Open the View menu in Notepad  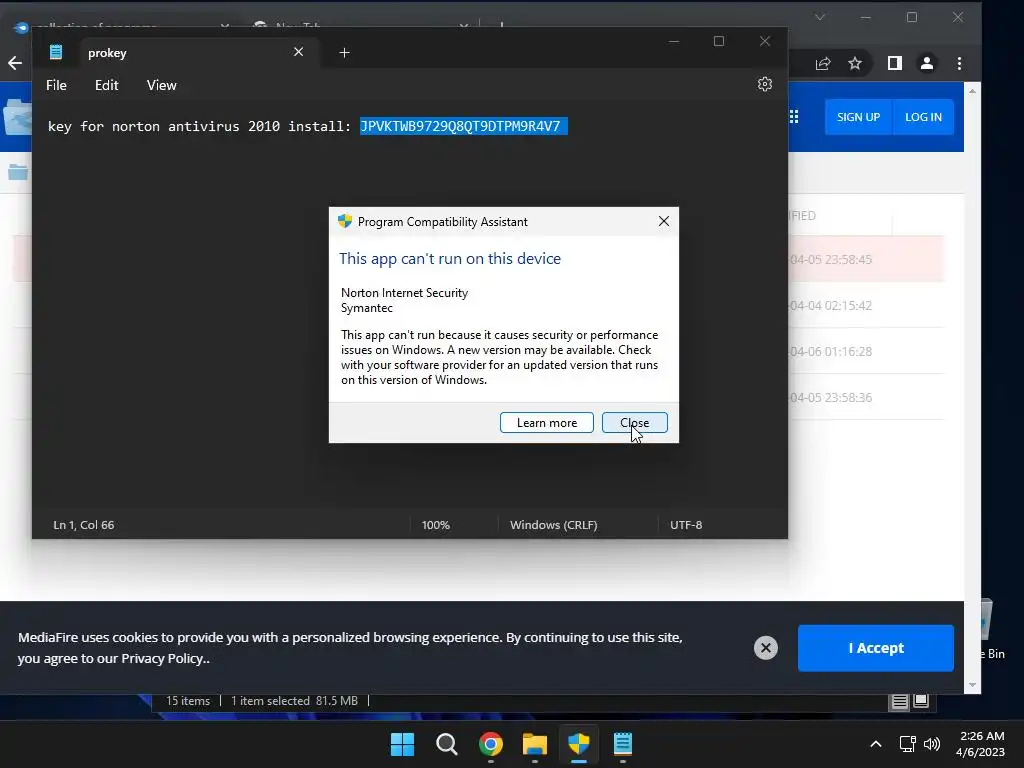tap(161, 86)
